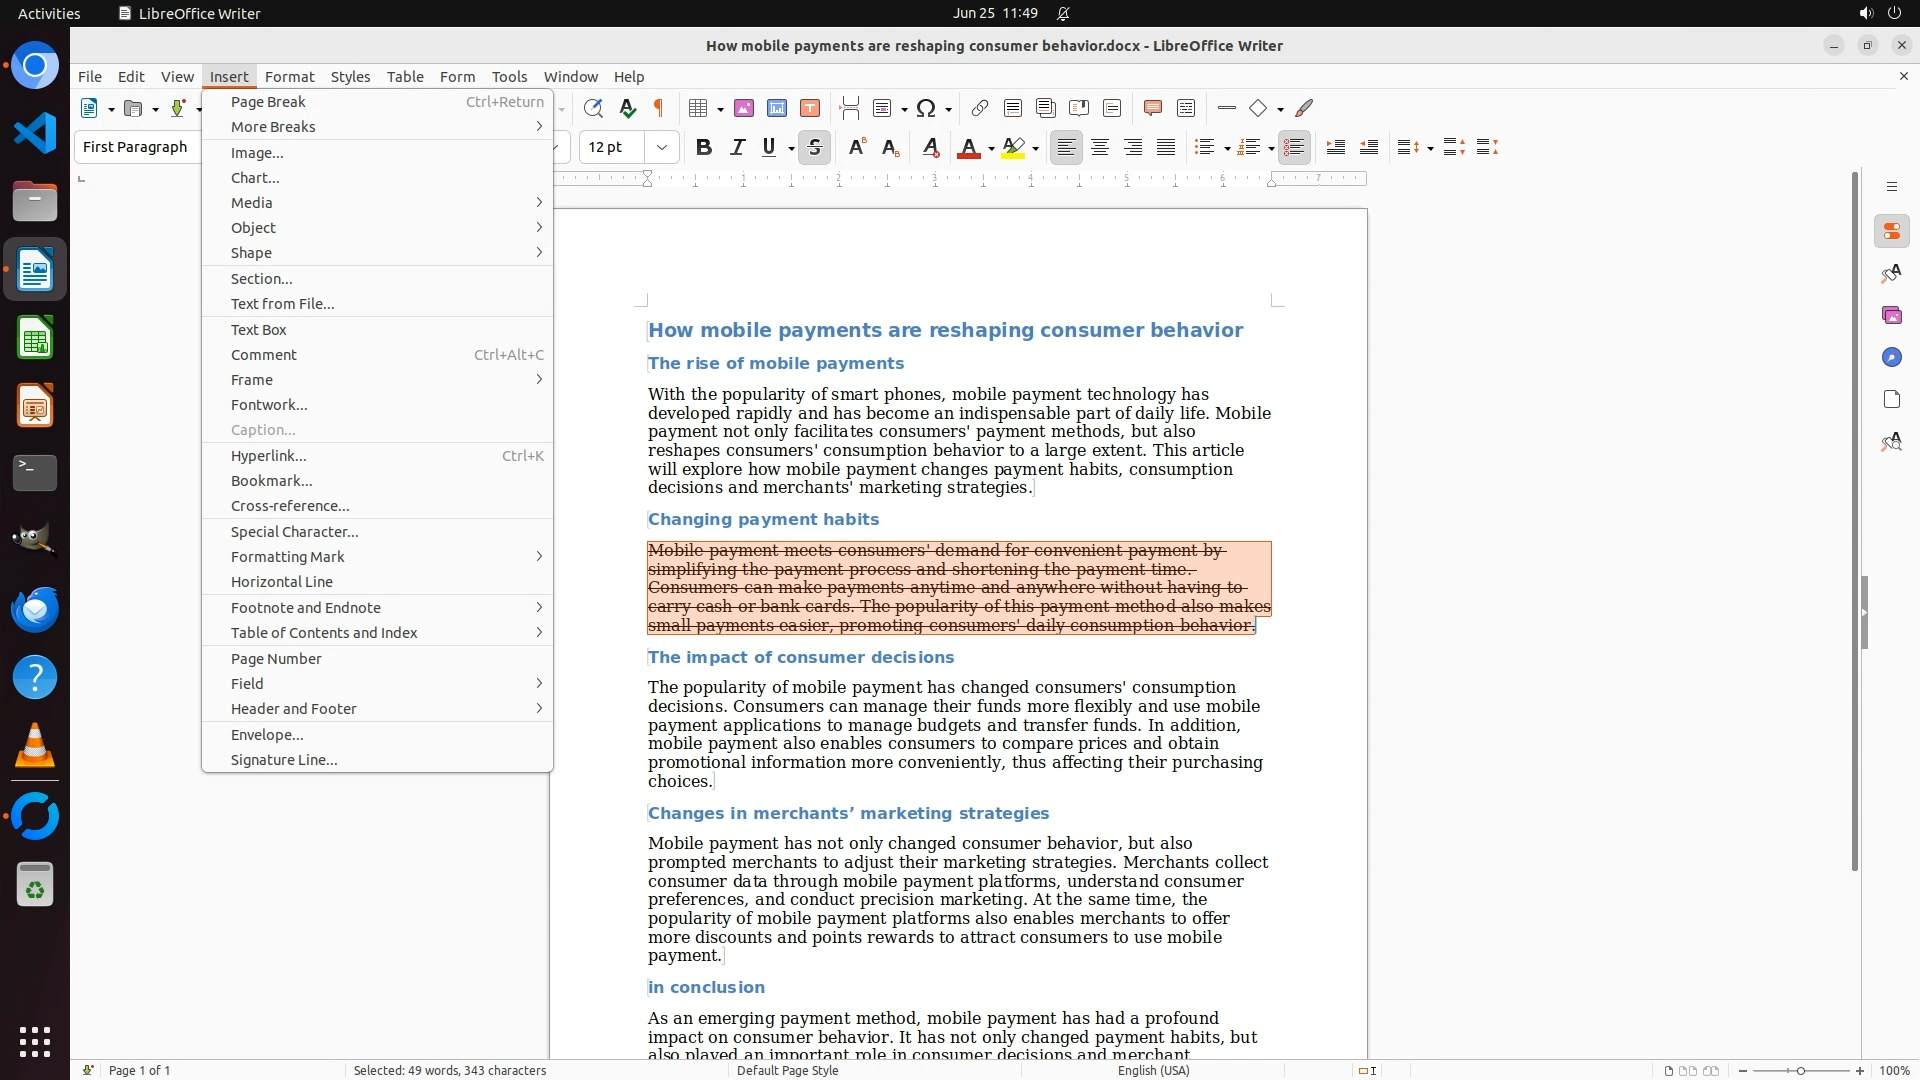Image resolution: width=1920 pixels, height=1080 pixels.
Task: Open the Format menu
Action: 289,77
